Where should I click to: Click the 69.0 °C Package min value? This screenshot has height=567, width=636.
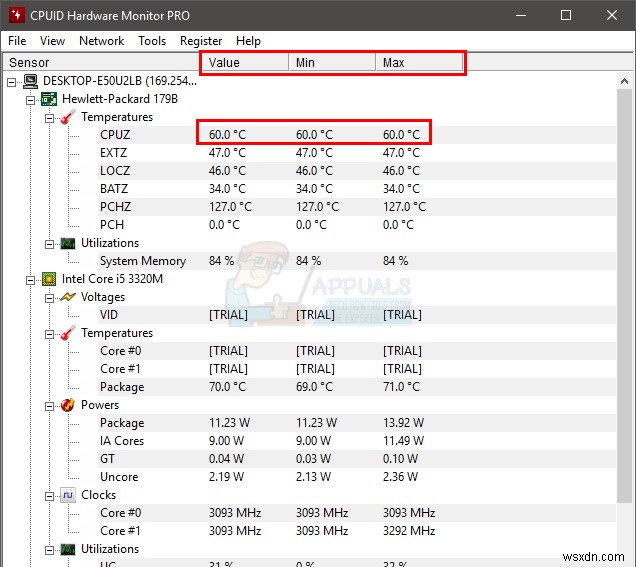314,387
